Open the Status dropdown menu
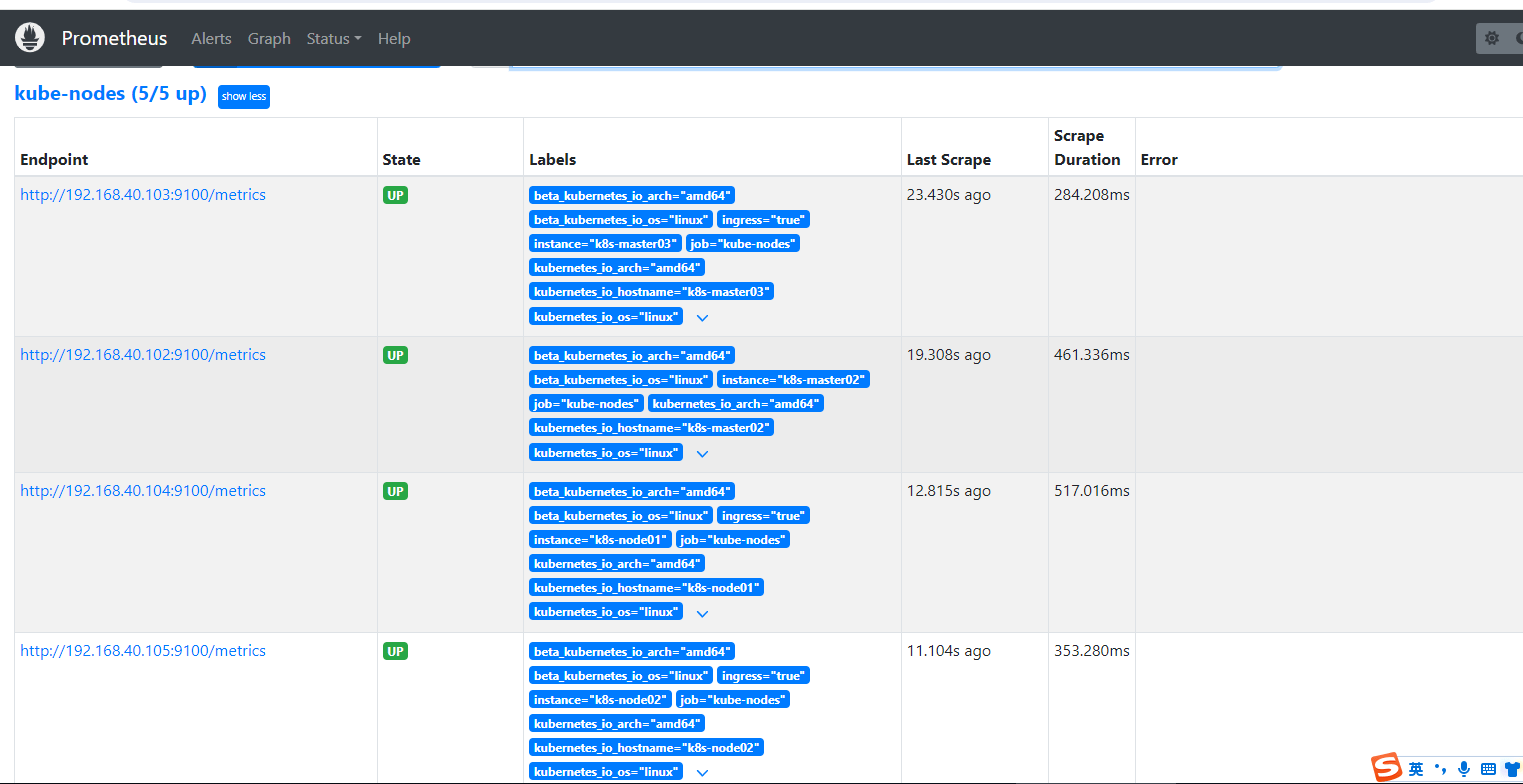1523x784 pixels. pyautogui.click(x=334, y=38)
